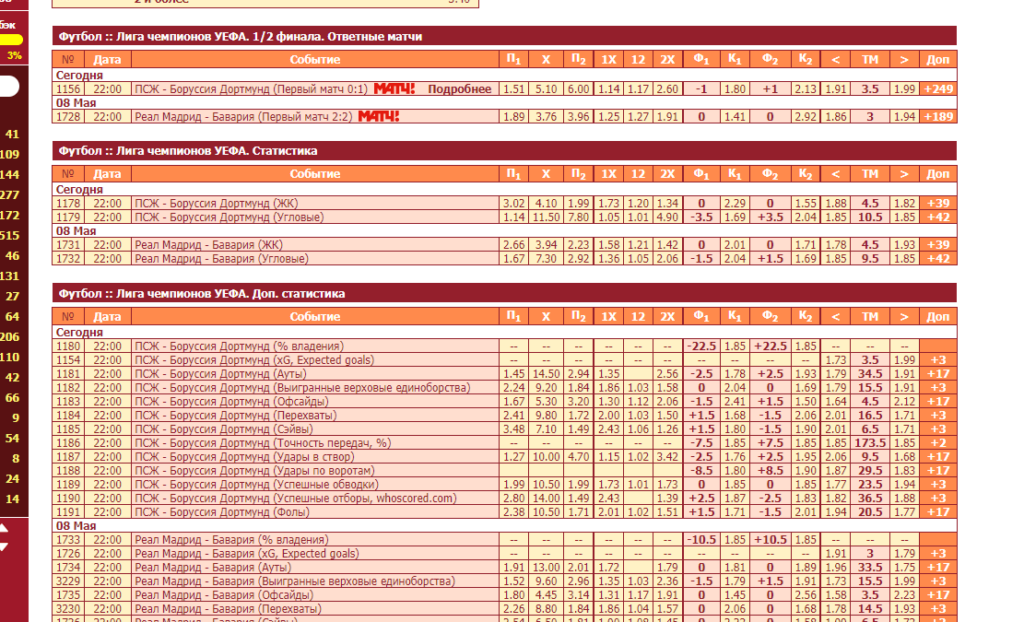Choose over 3.5 total odds 1.99 for event 1156

tap(904, 89)
